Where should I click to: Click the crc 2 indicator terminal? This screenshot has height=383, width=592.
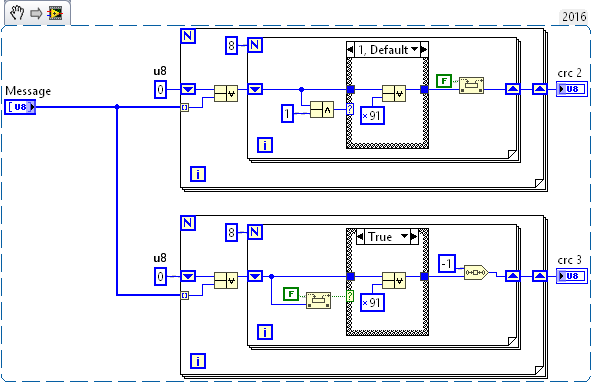click(572, 89)
